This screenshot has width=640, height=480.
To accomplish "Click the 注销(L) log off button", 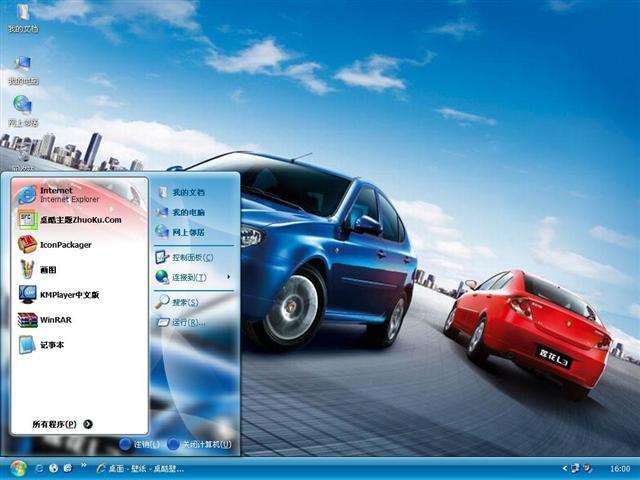I will pos(140,444).
